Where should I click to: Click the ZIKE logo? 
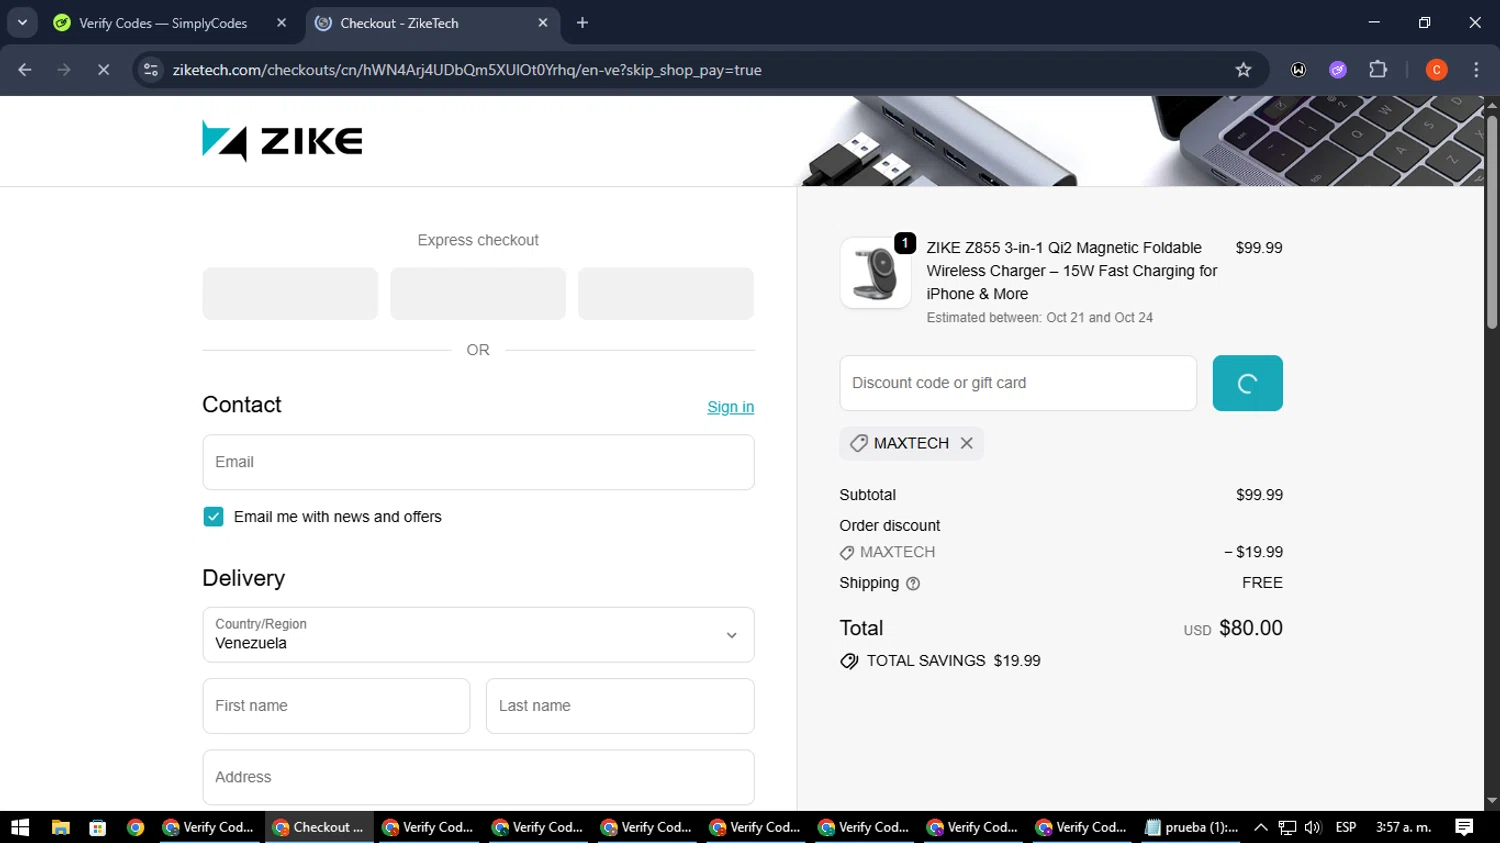pyautogui.click(x=282, y=141)
